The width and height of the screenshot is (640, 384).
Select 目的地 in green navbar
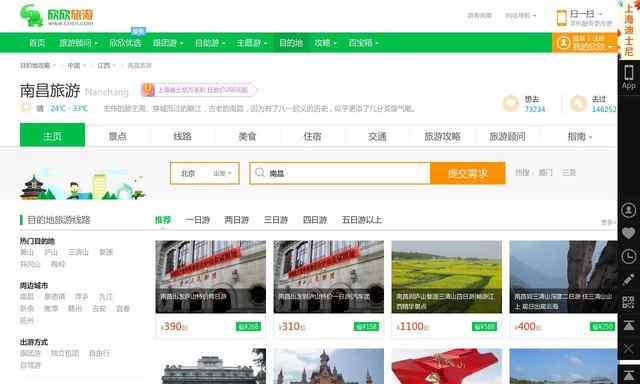(x=291, y=43)
